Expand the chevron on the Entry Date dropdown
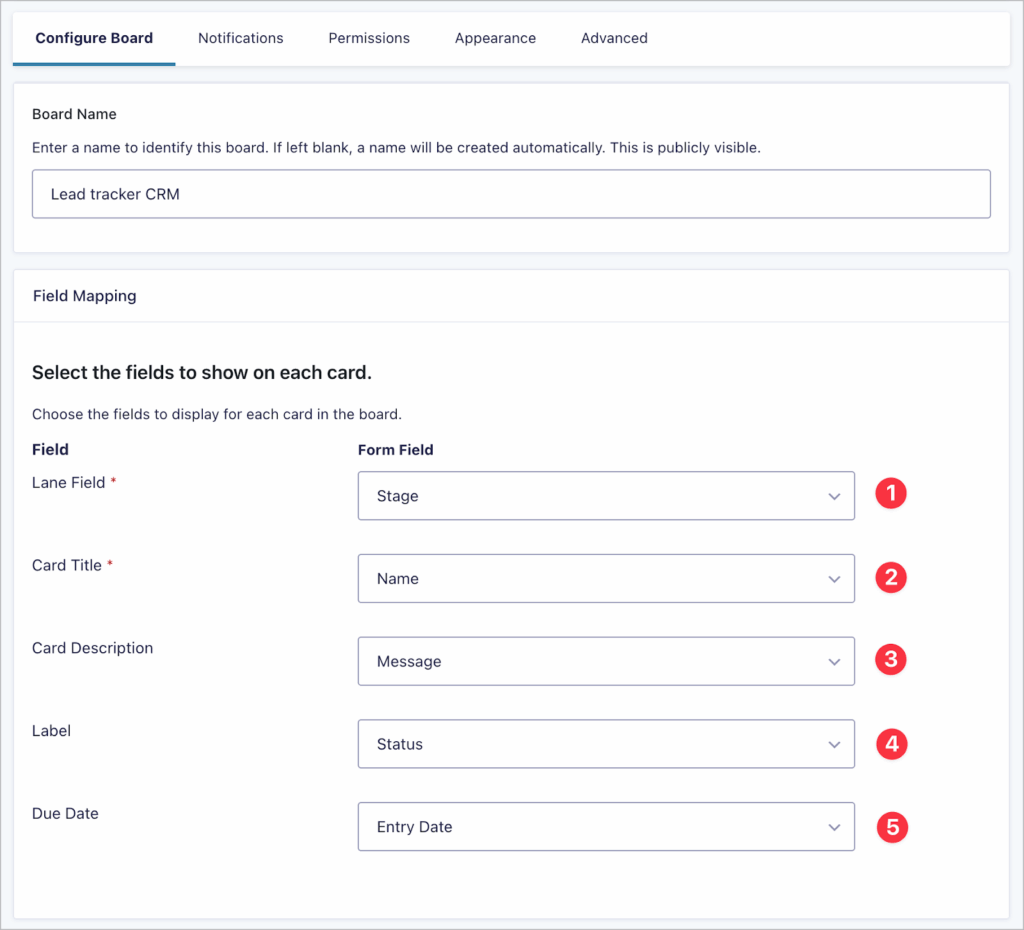Viewport: 1024px width, 930px height. coord(834,827)
